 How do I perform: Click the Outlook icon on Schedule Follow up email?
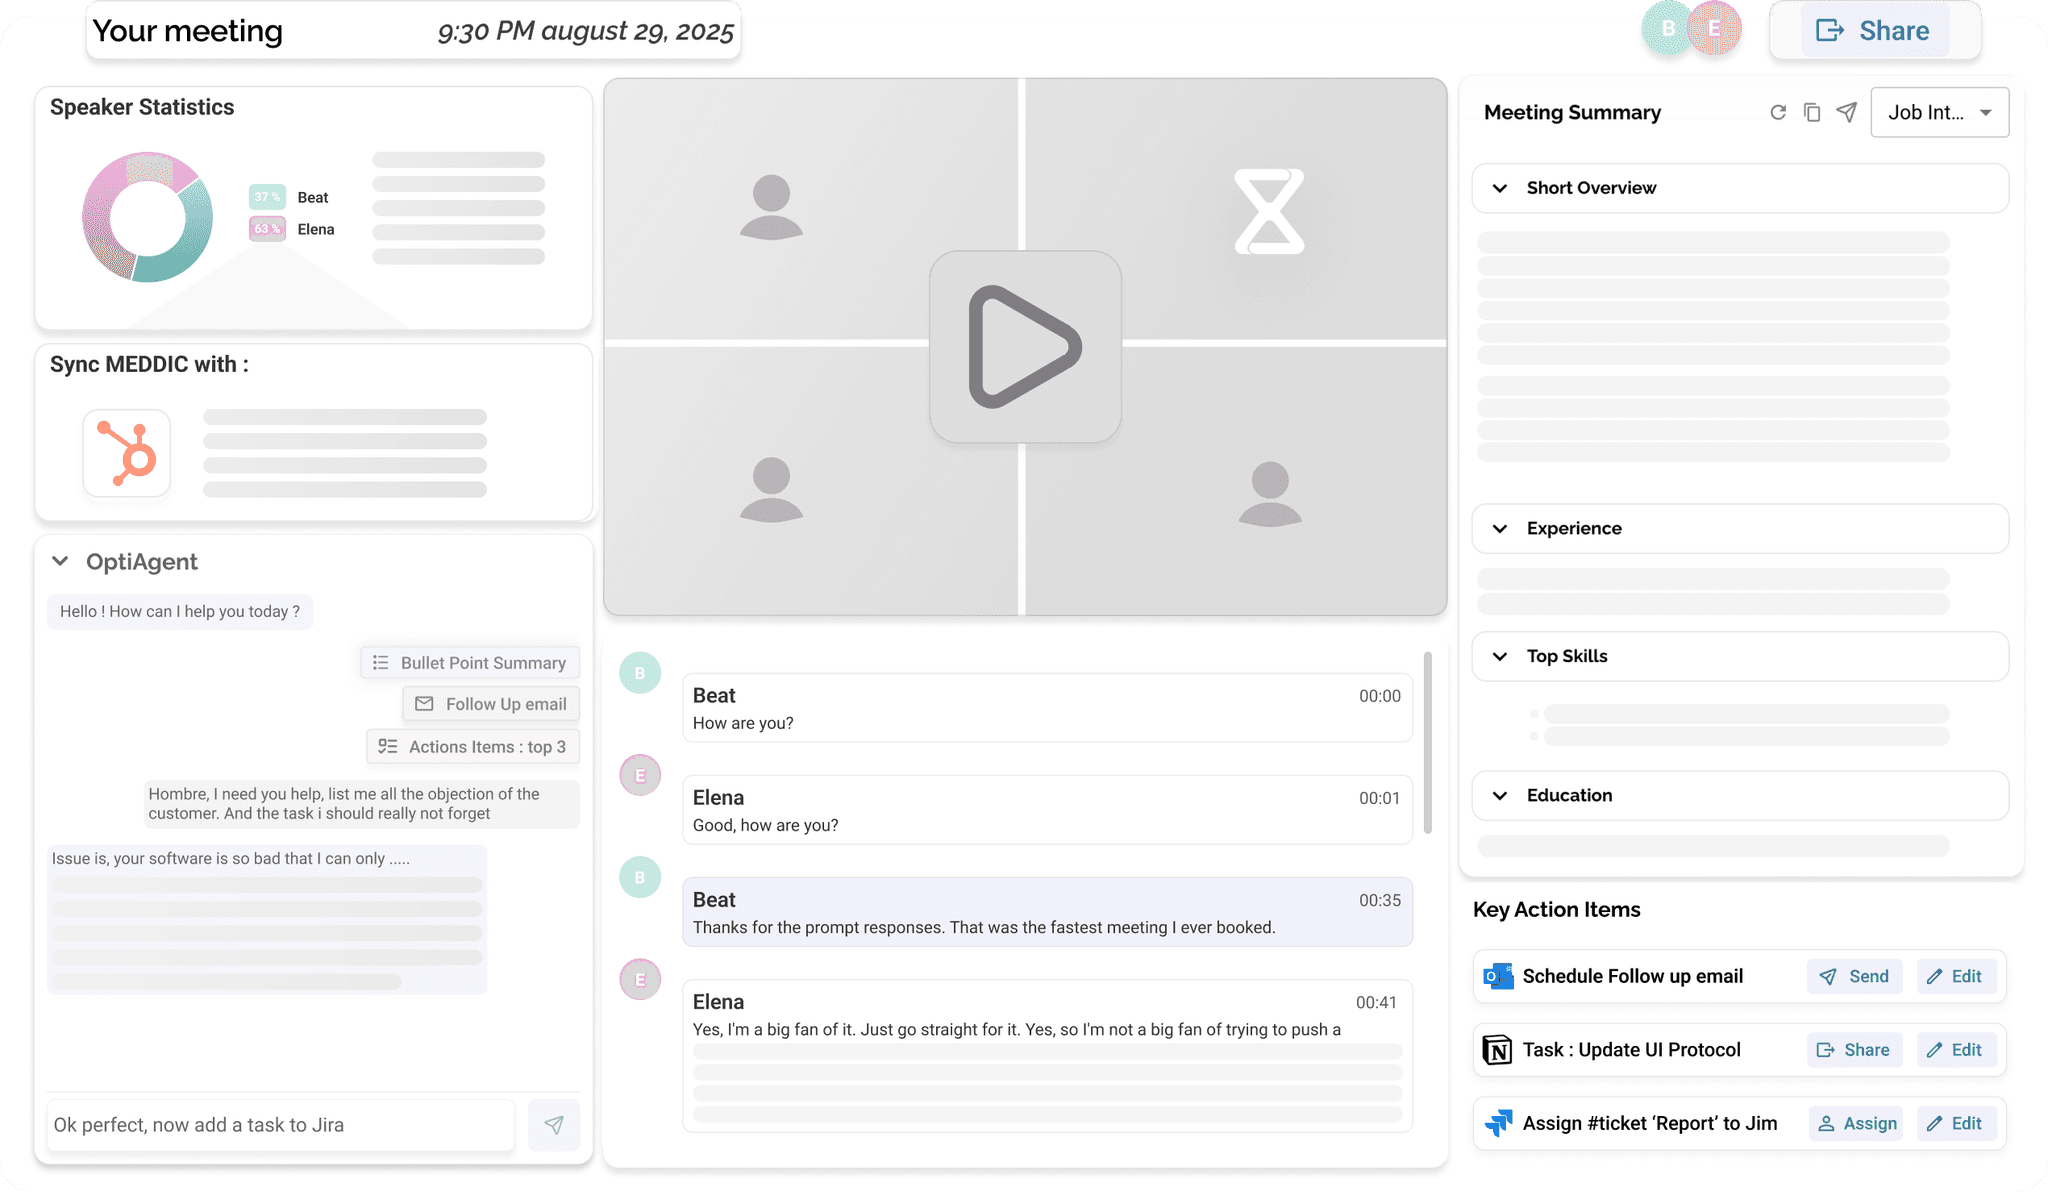coord(1497,976)
